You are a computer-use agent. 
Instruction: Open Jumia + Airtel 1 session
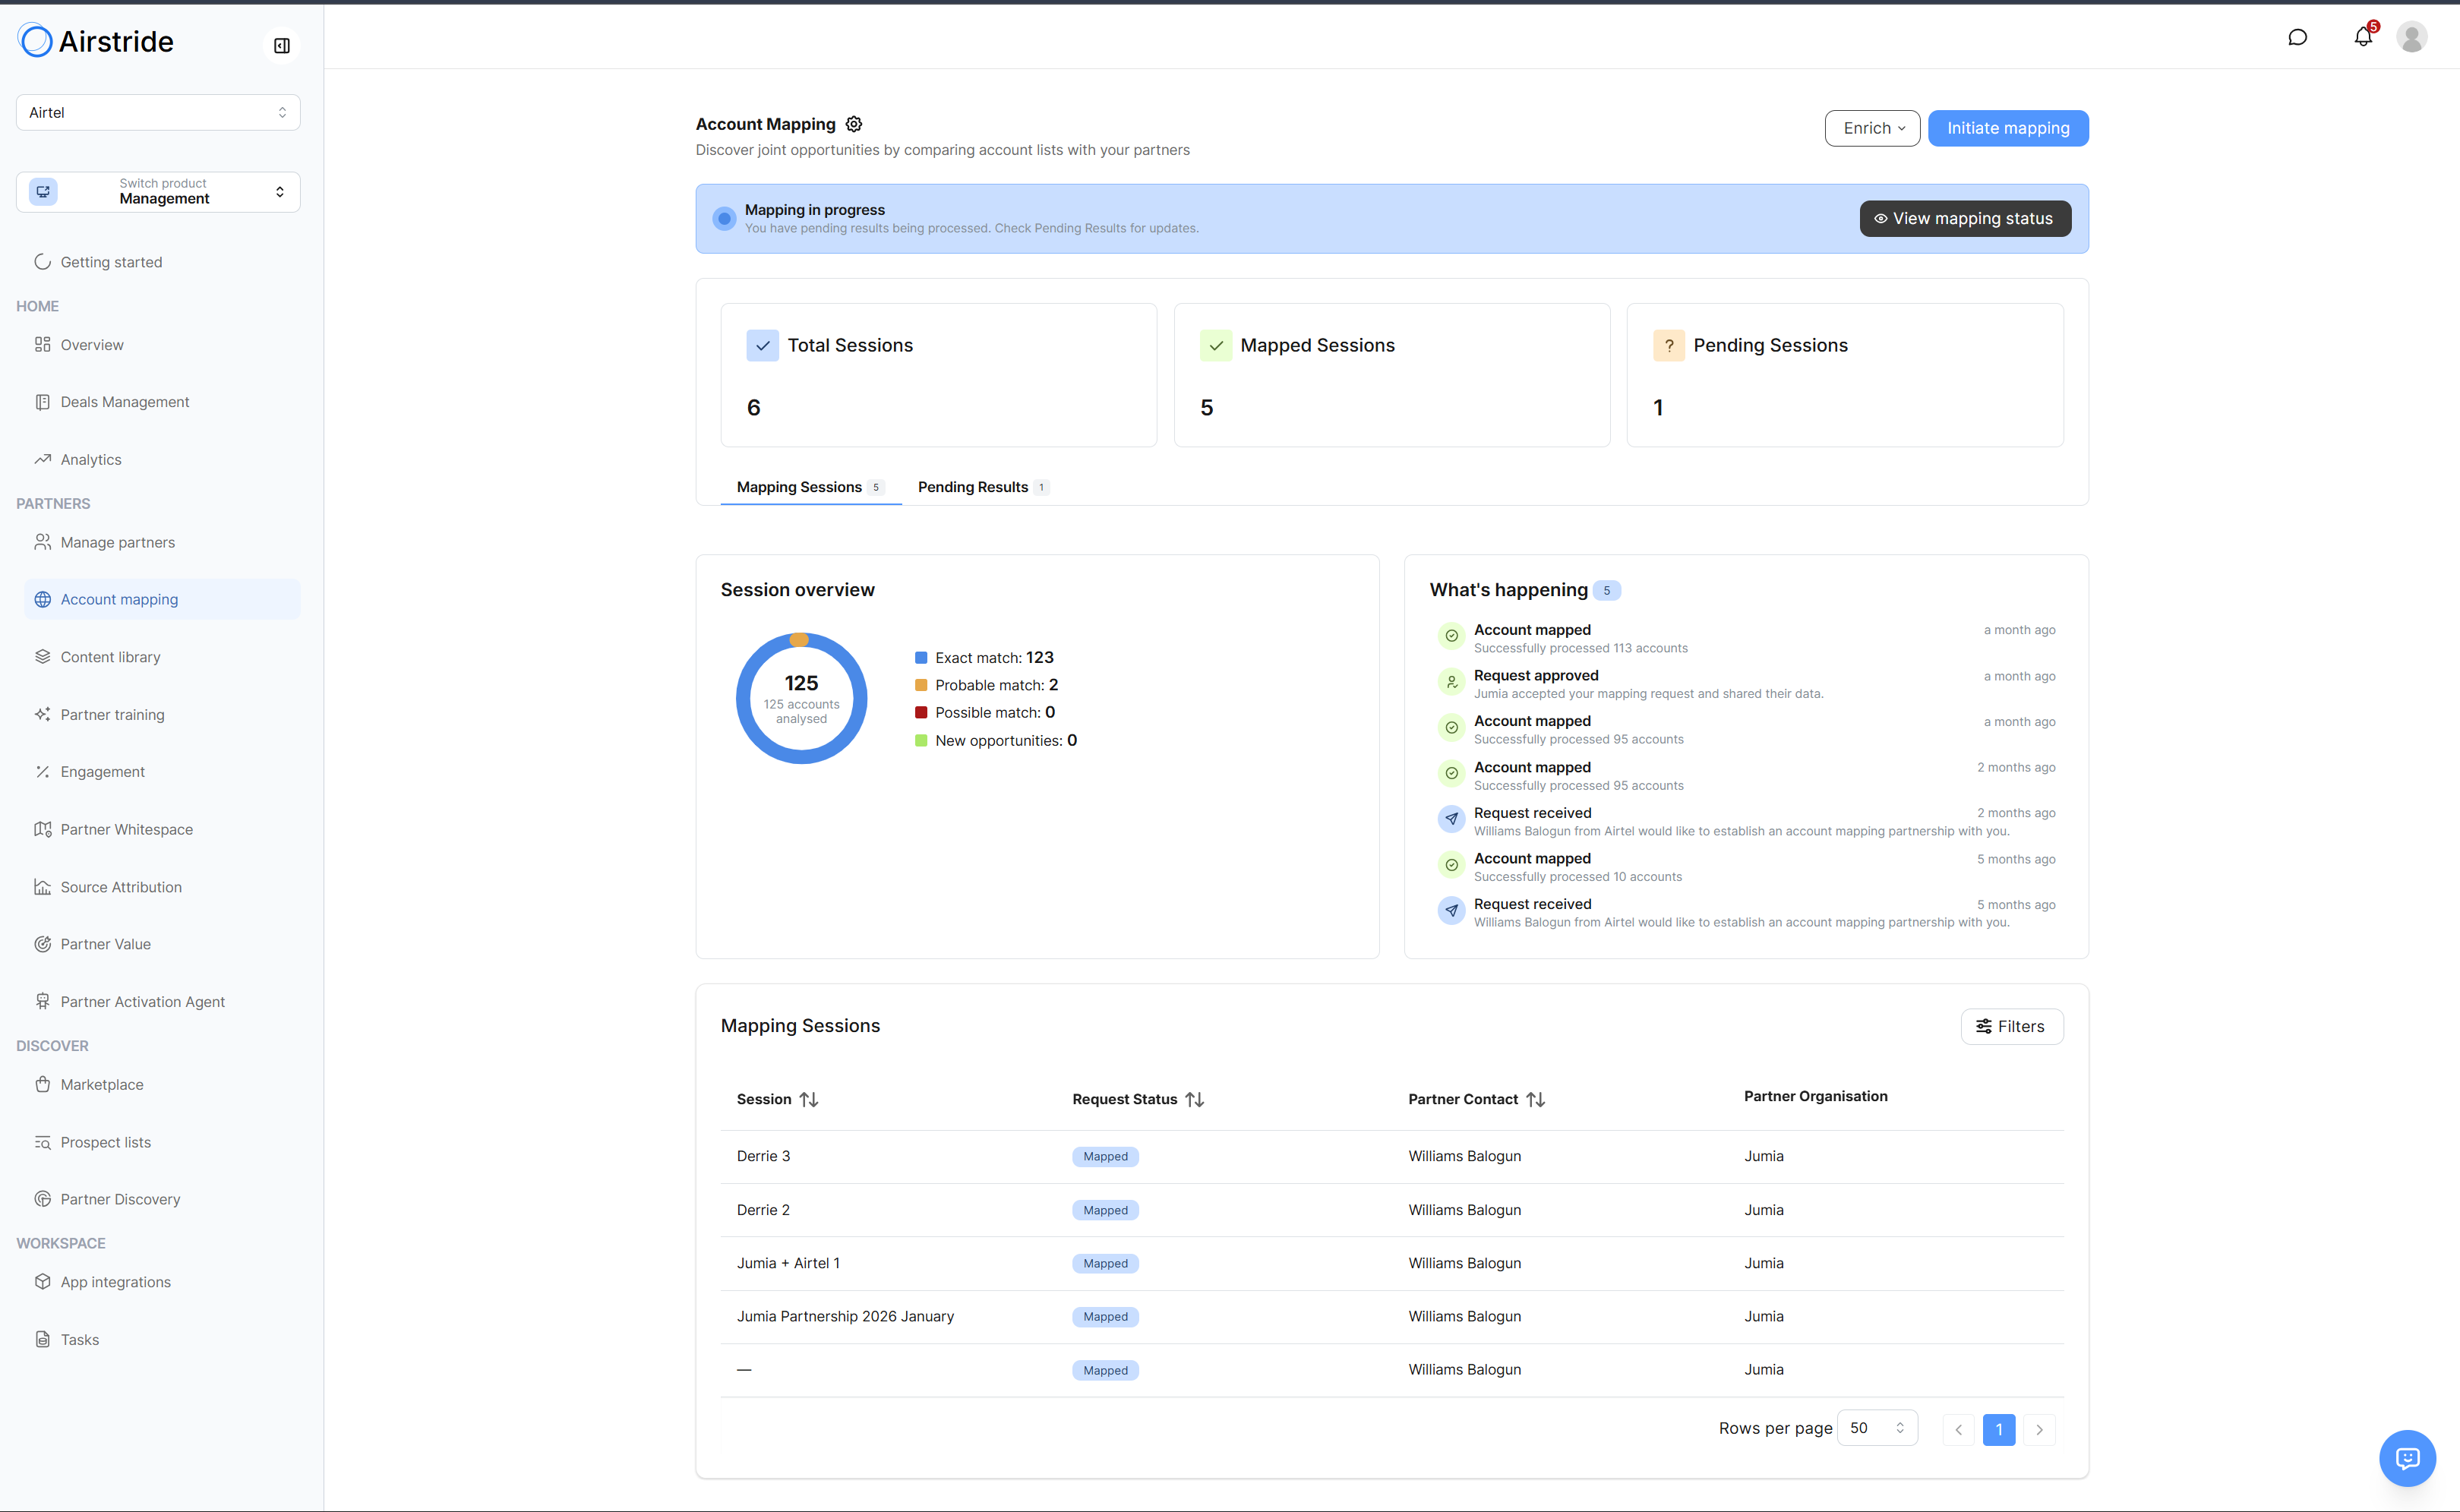[x=1391, y=1264]
